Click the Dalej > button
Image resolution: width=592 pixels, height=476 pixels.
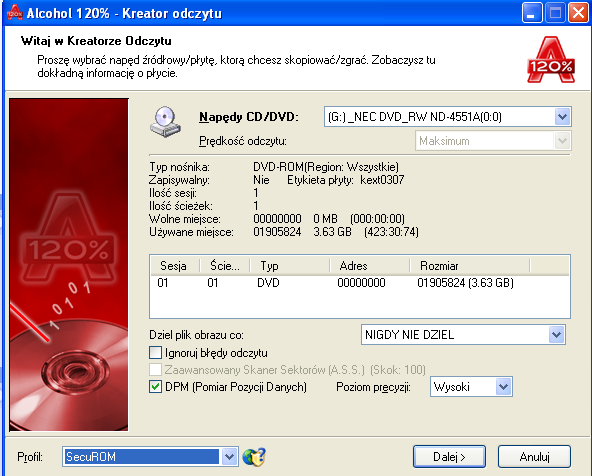(449, 457)
